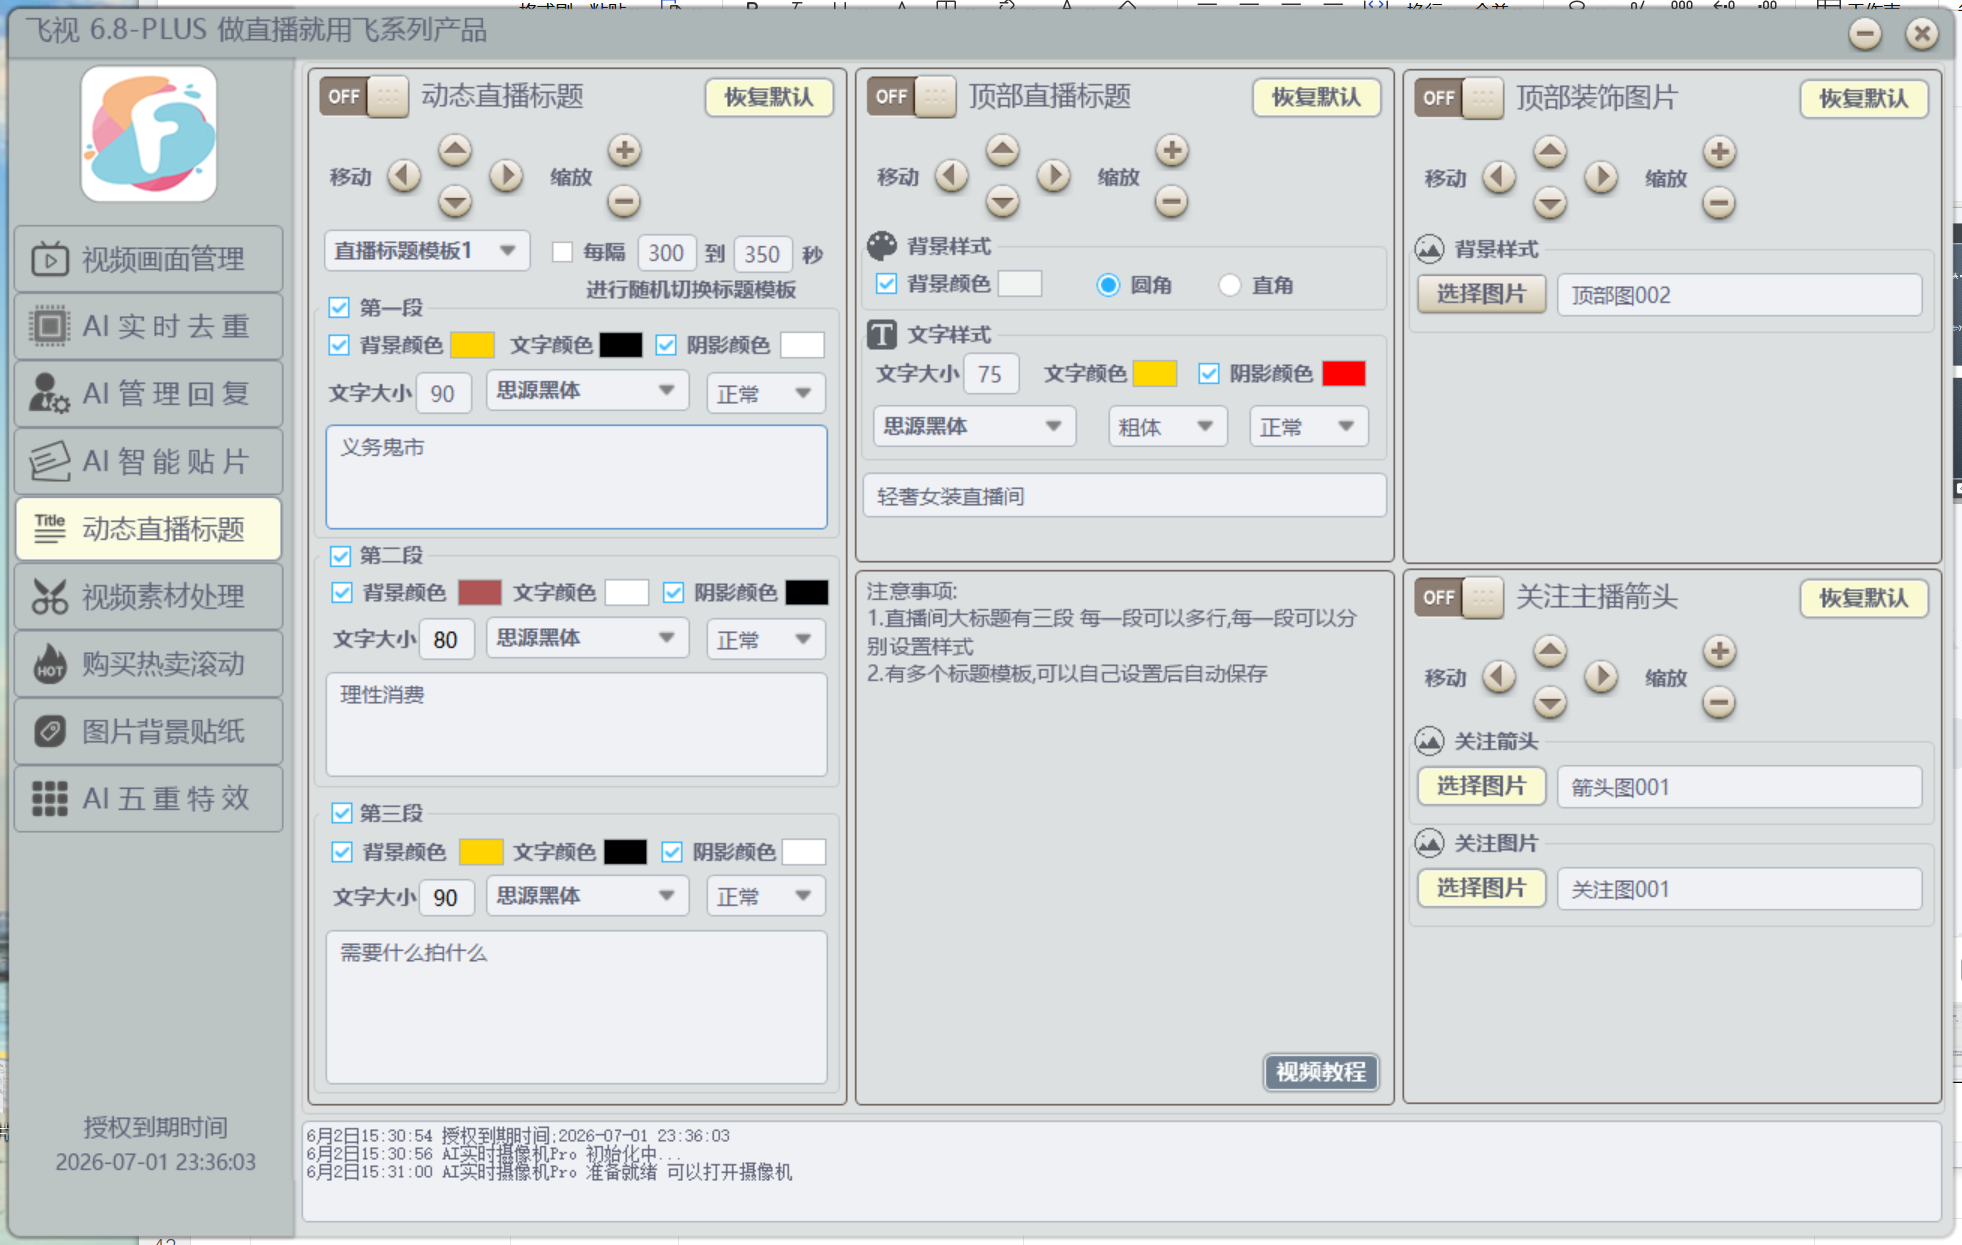Click the move-right arrow in 动态直播标题 panel

tap(506, 176)
